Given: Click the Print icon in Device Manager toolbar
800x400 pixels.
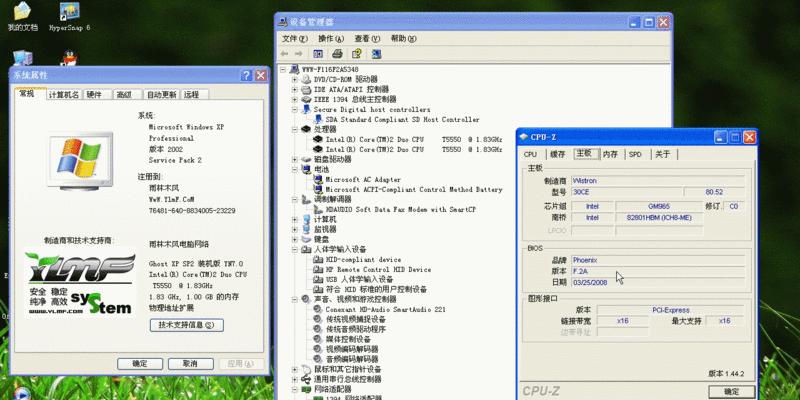Looking at the screenshot, I should point(337,54).
